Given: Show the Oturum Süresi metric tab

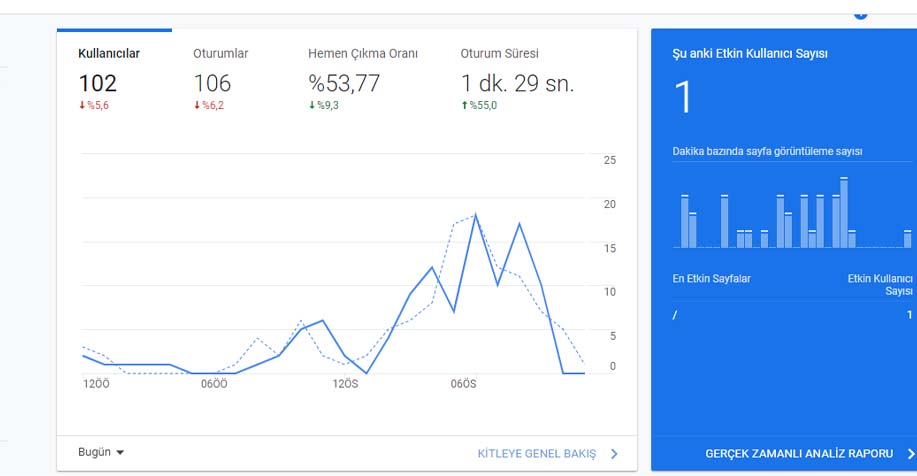Looking at the screenshot, I should point(517,77).
